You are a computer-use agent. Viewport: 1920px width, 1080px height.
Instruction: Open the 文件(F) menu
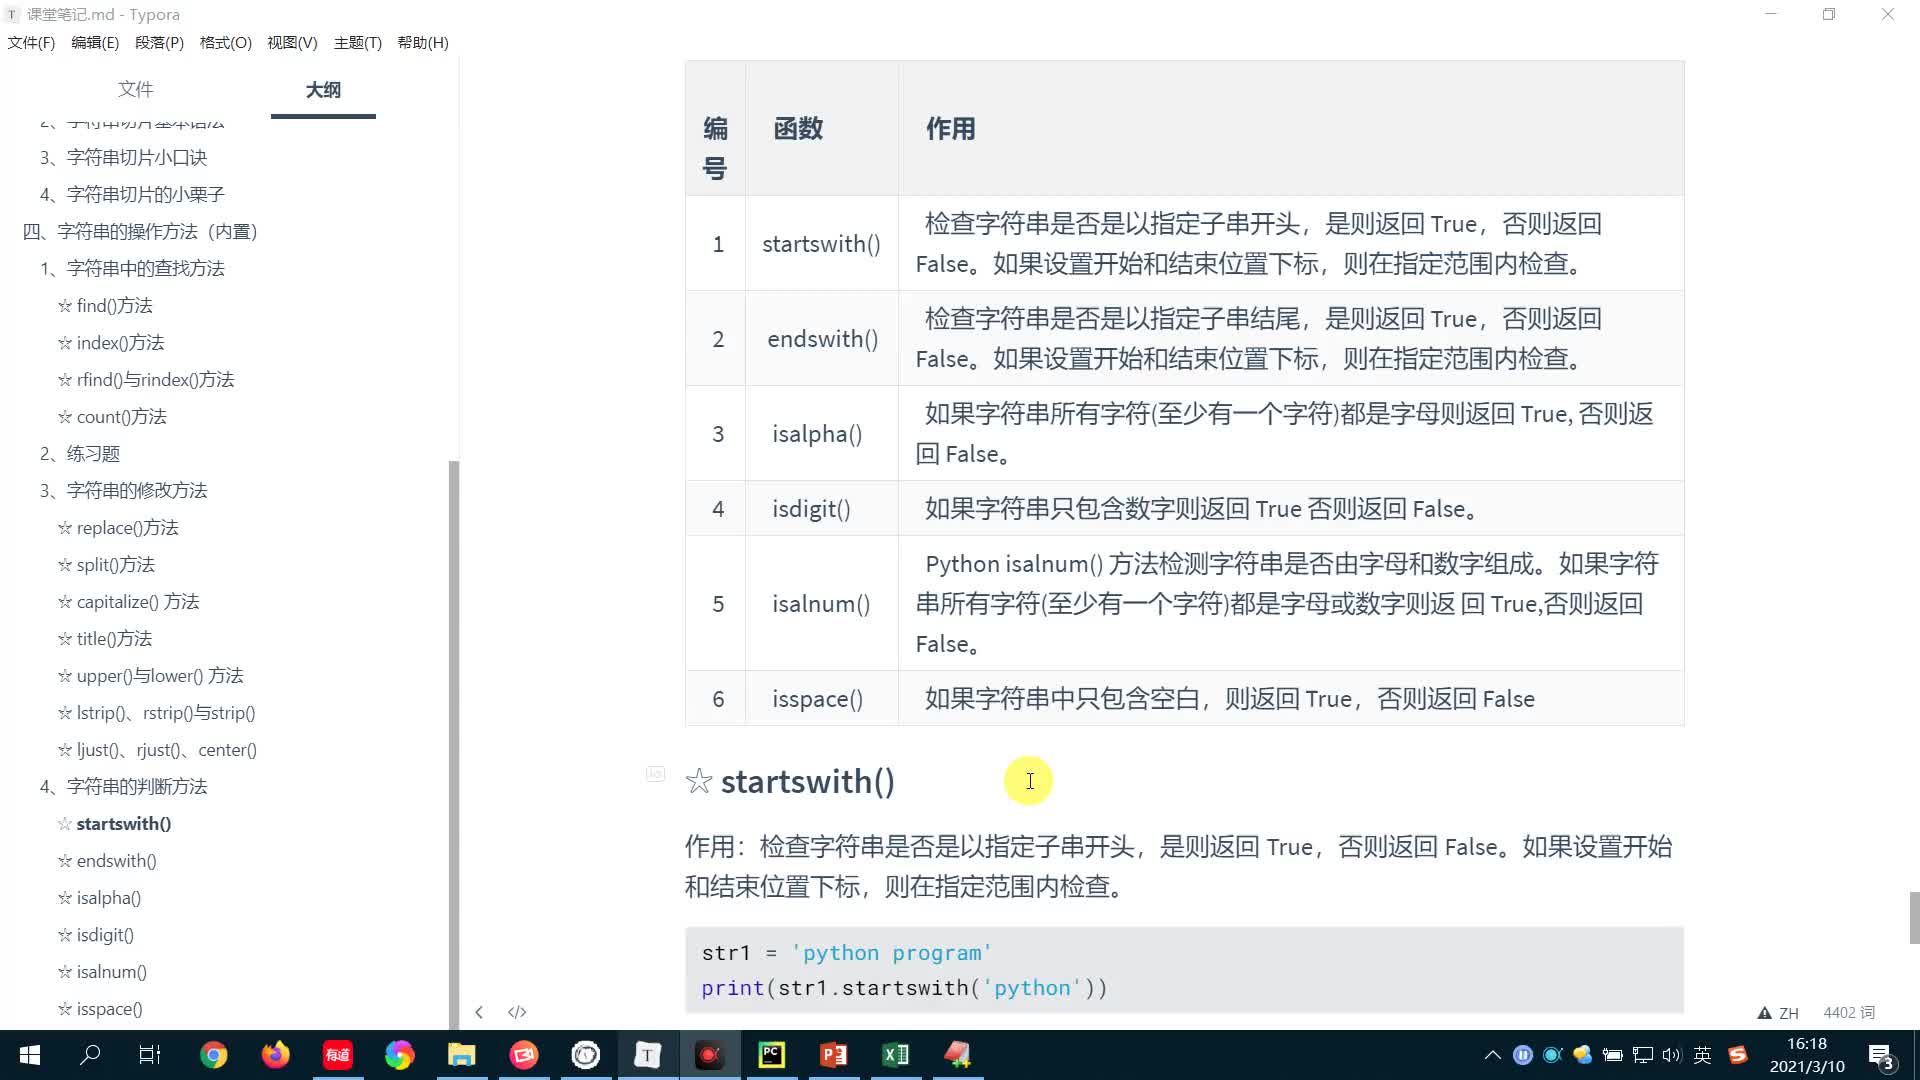click(31, 43)
